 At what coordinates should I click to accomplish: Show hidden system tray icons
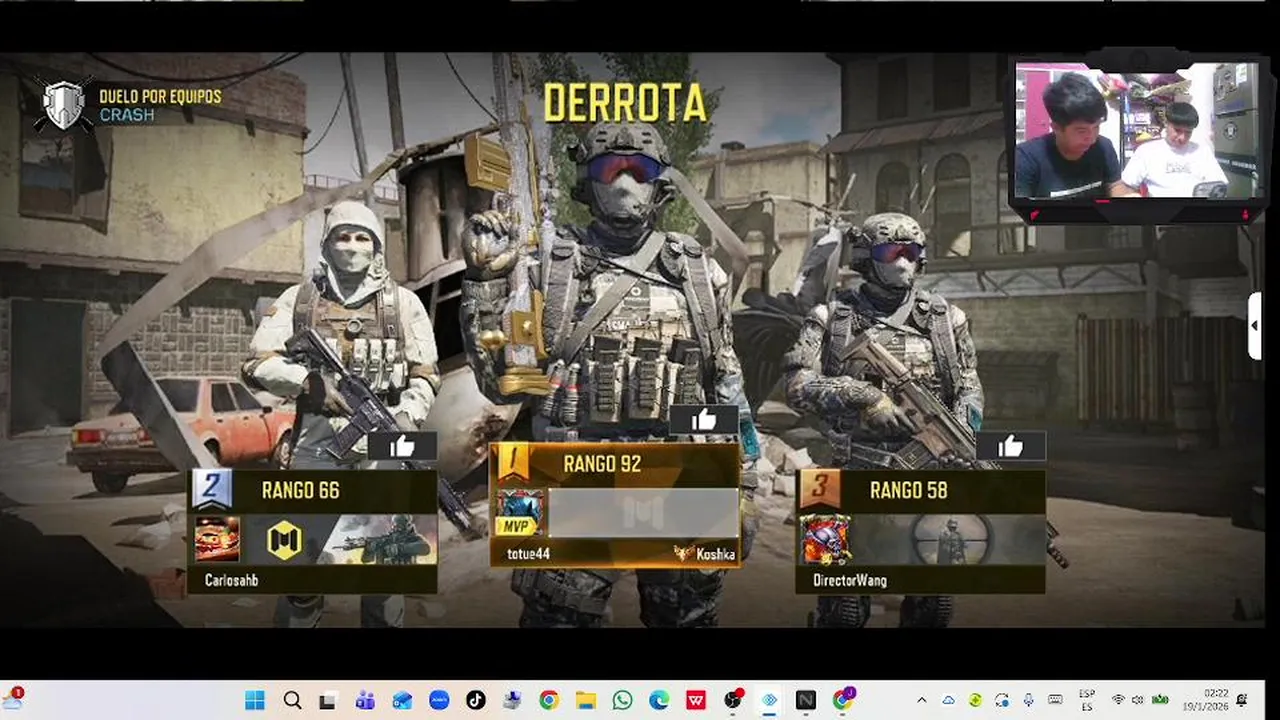921,700
